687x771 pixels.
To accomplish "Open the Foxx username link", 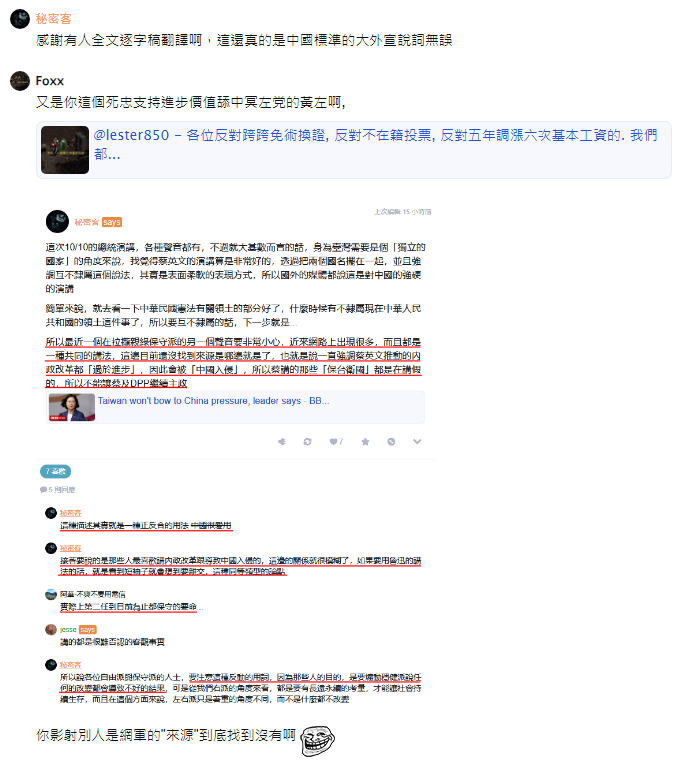I will click(50, 81).
